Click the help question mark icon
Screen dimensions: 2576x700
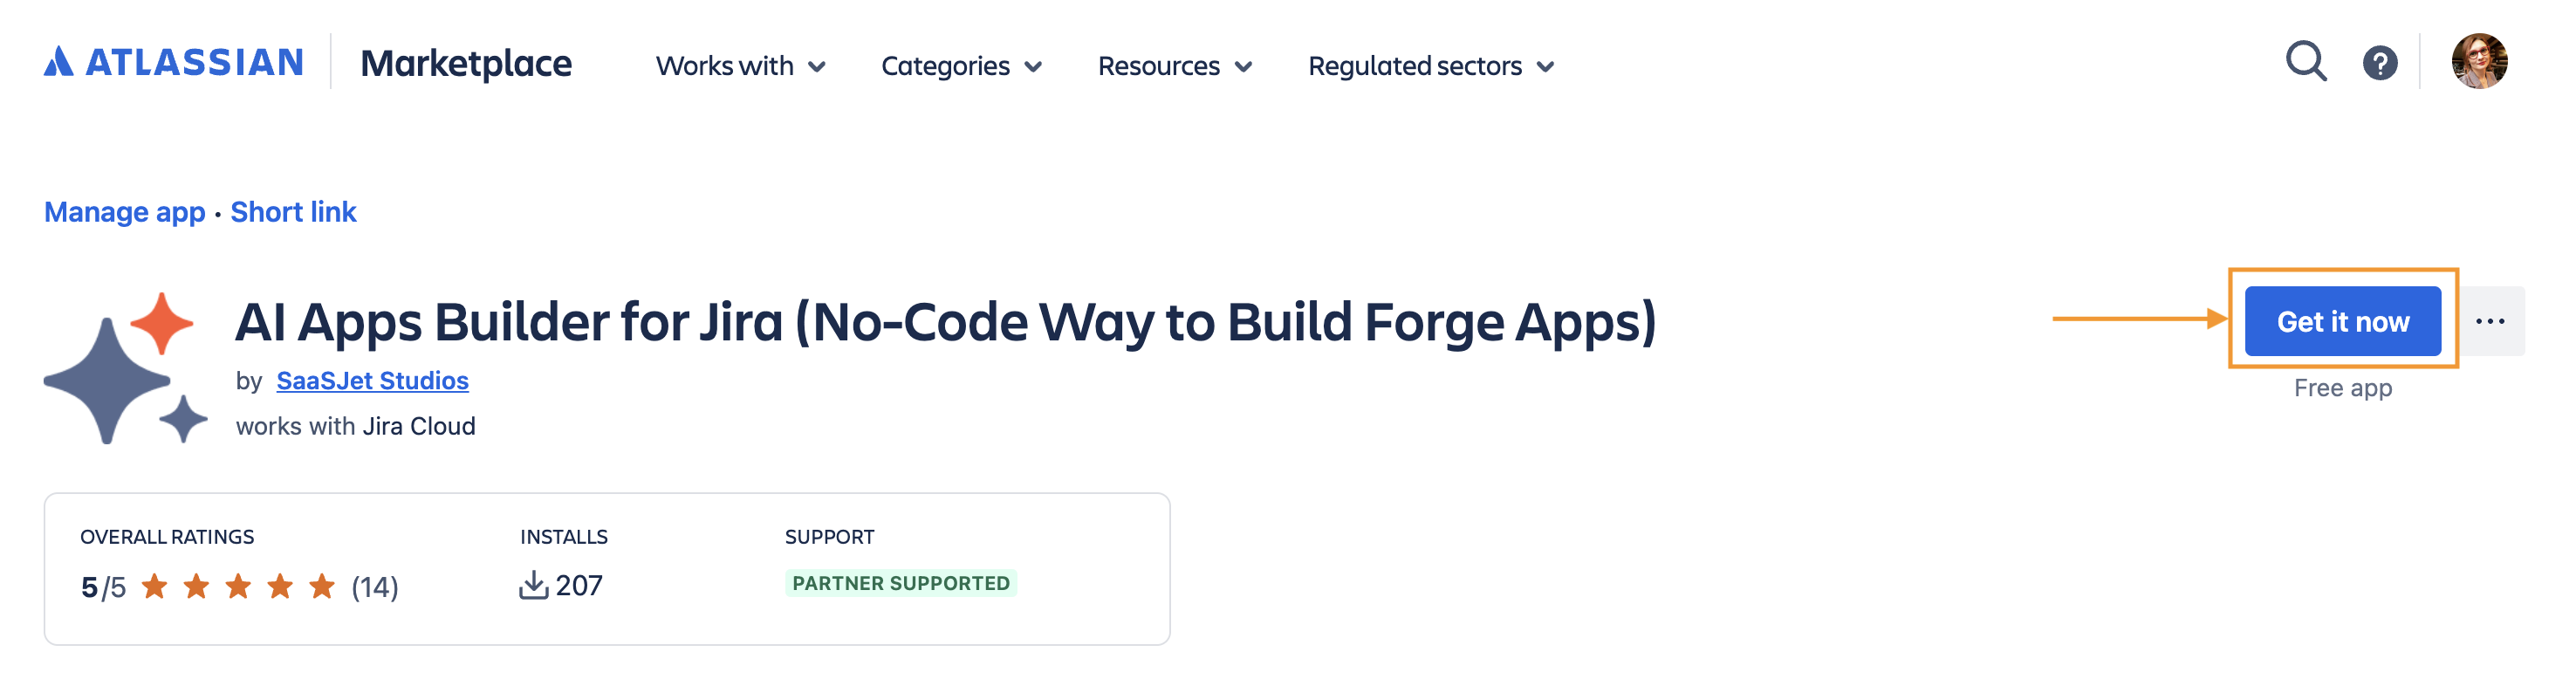coord(2380,63)
